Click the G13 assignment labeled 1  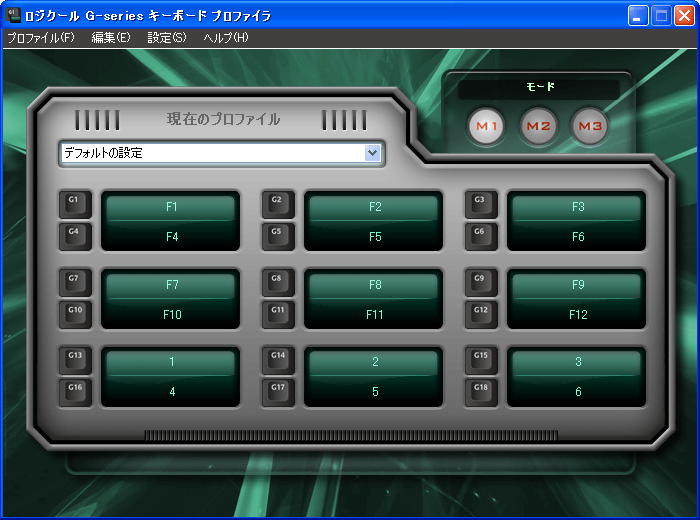(171, 362)
